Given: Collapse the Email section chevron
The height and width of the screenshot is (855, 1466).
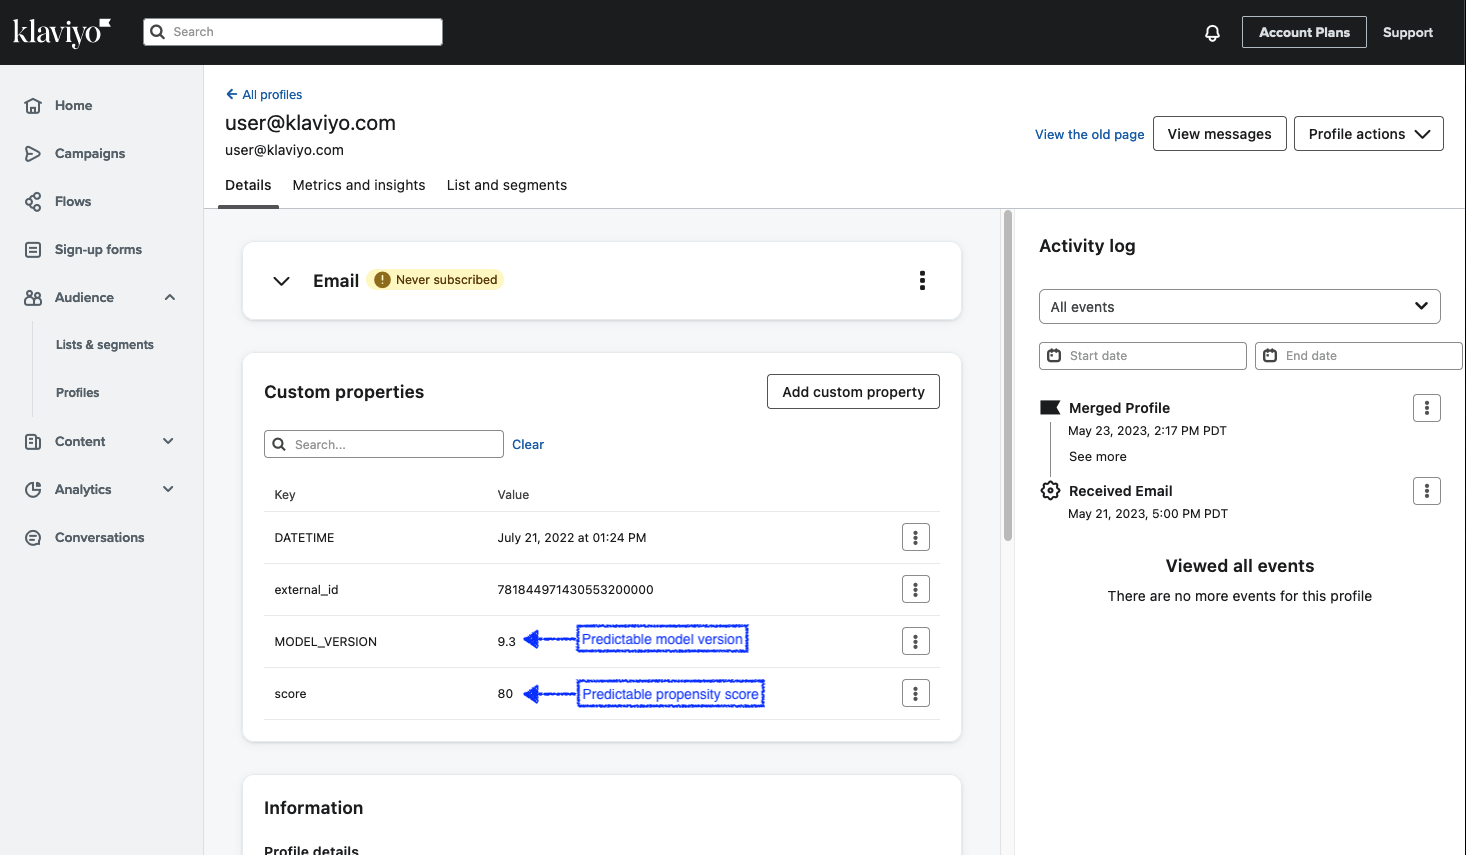Looking at the screenshot, I should [282, 281].
